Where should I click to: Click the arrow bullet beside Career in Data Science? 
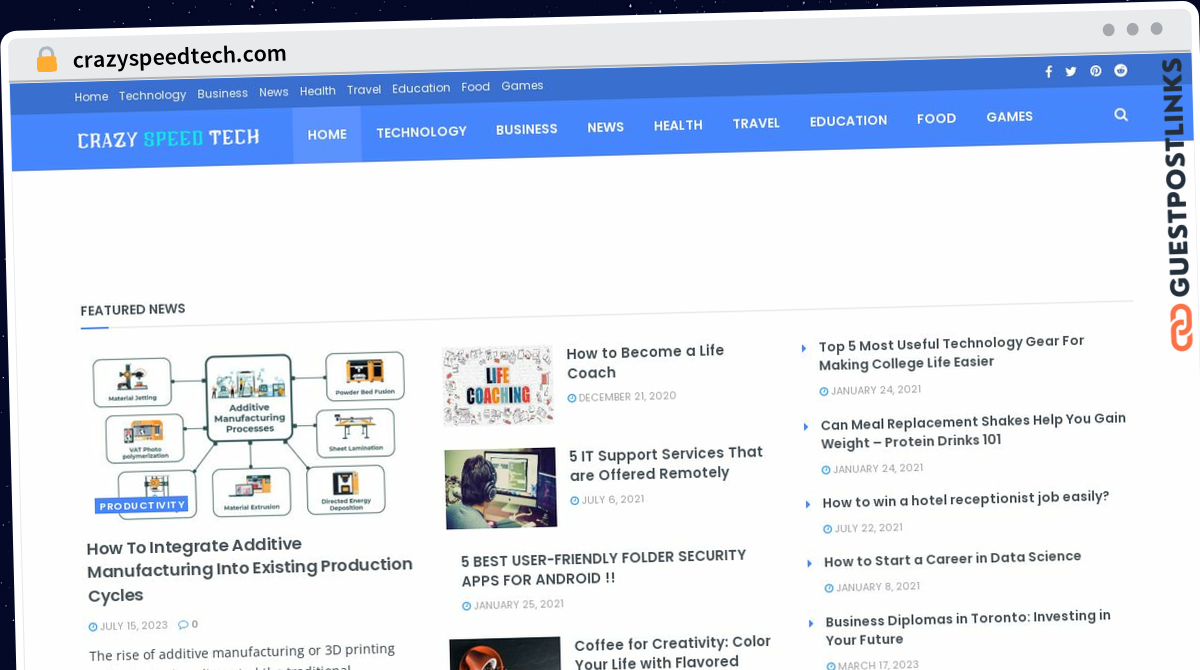point(810,563)
